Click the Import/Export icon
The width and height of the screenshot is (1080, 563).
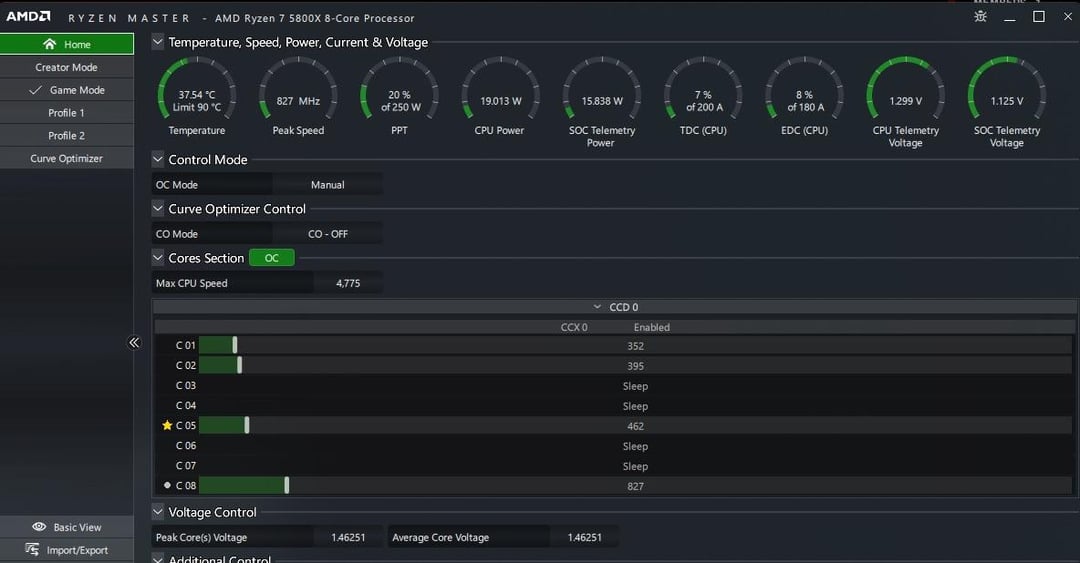tap(32, 549)
